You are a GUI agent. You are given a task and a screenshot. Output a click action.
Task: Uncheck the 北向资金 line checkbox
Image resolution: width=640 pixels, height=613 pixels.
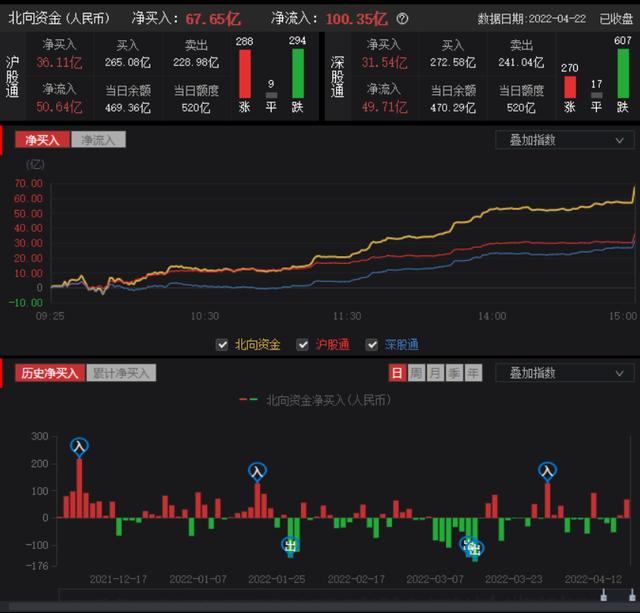click(x=222, y=345)
